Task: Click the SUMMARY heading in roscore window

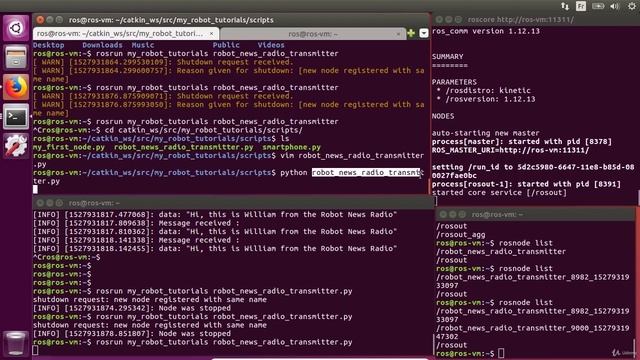Action: pyautogui.click(x=448, y=57)
